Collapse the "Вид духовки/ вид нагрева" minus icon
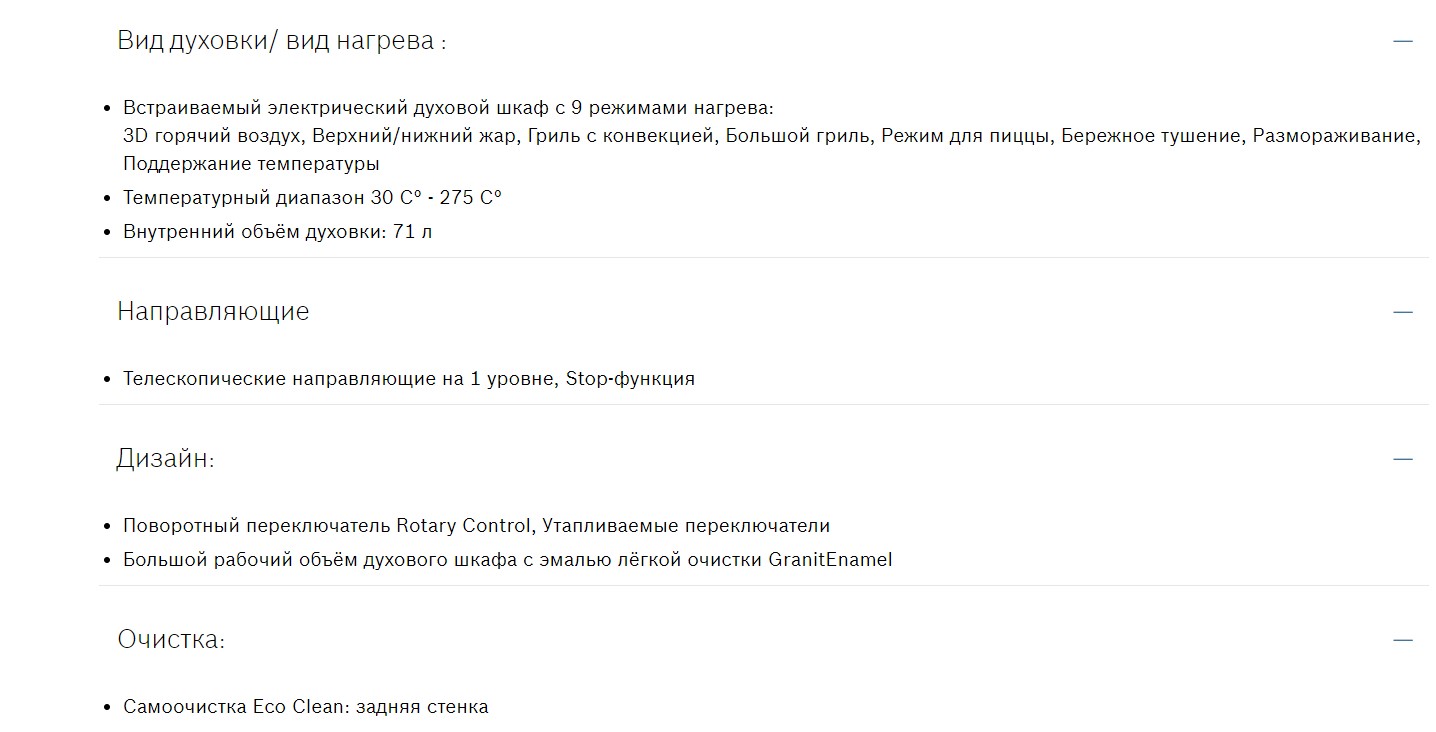Screen dimensions: 1436x732 (1403, 41)
